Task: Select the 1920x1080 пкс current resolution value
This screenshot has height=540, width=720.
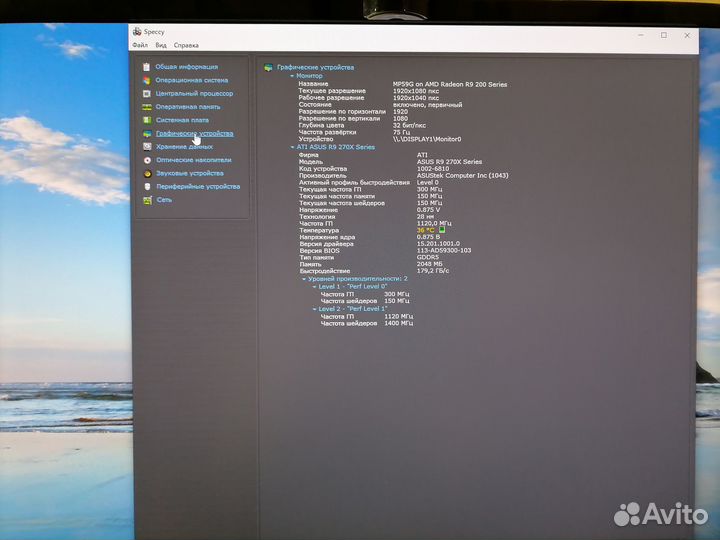Action: [x=416, y=91]
